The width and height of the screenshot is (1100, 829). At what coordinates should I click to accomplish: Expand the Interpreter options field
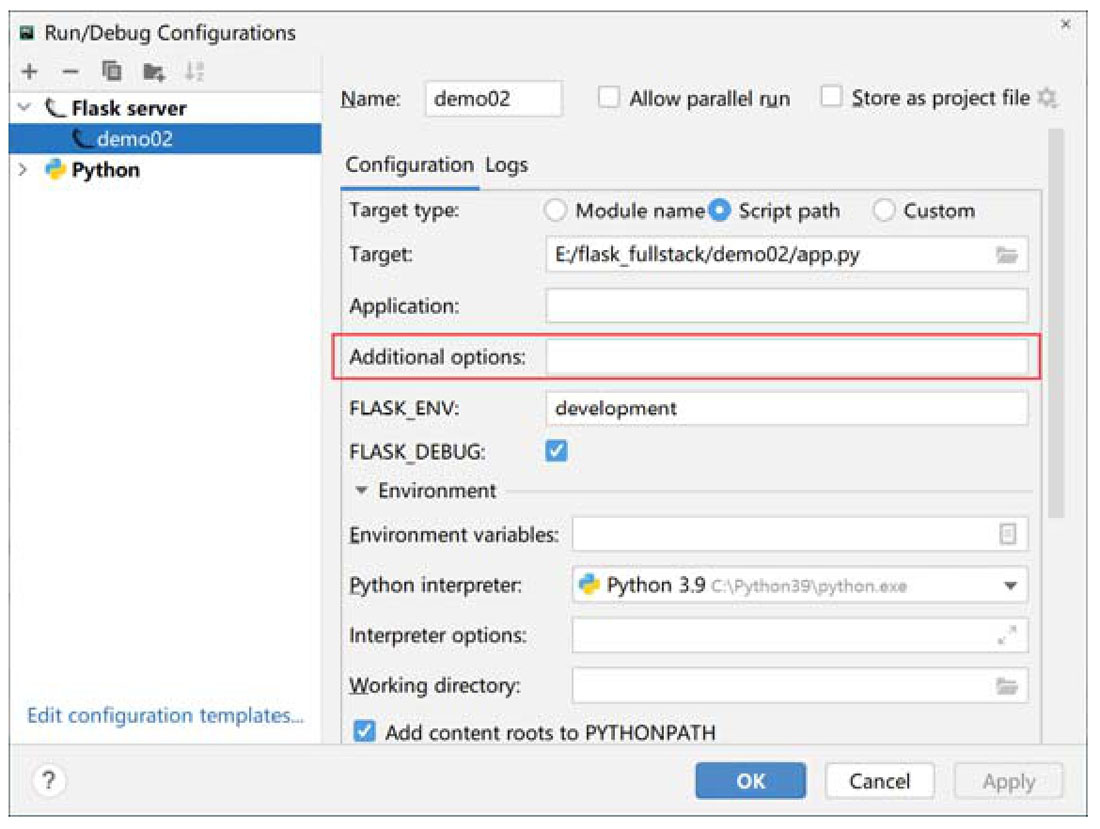coord(1007,635)
